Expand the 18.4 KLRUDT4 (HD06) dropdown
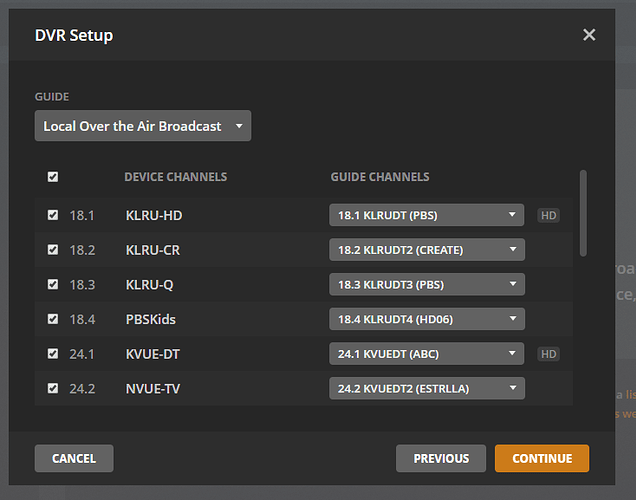Screen dimensions: 636x500 (x=427, y=319)
